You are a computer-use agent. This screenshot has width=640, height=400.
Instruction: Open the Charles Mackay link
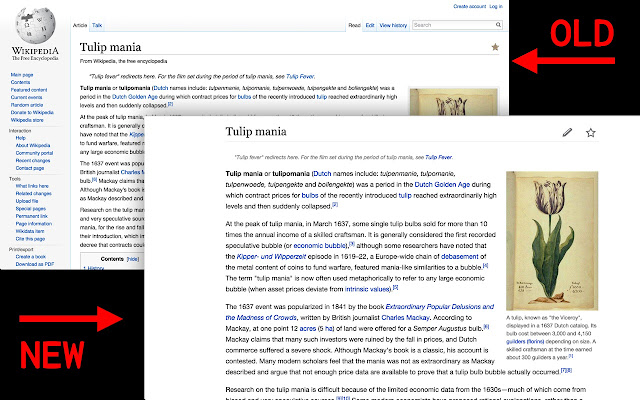click(x=405, y=318)
